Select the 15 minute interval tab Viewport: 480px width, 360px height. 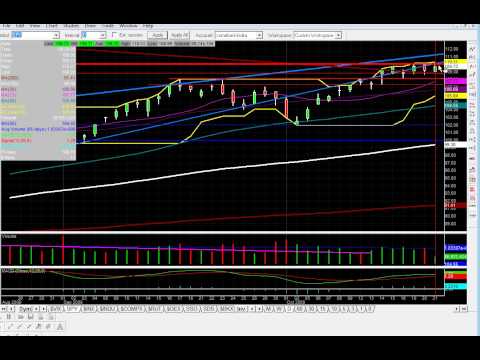click(323, 309)
